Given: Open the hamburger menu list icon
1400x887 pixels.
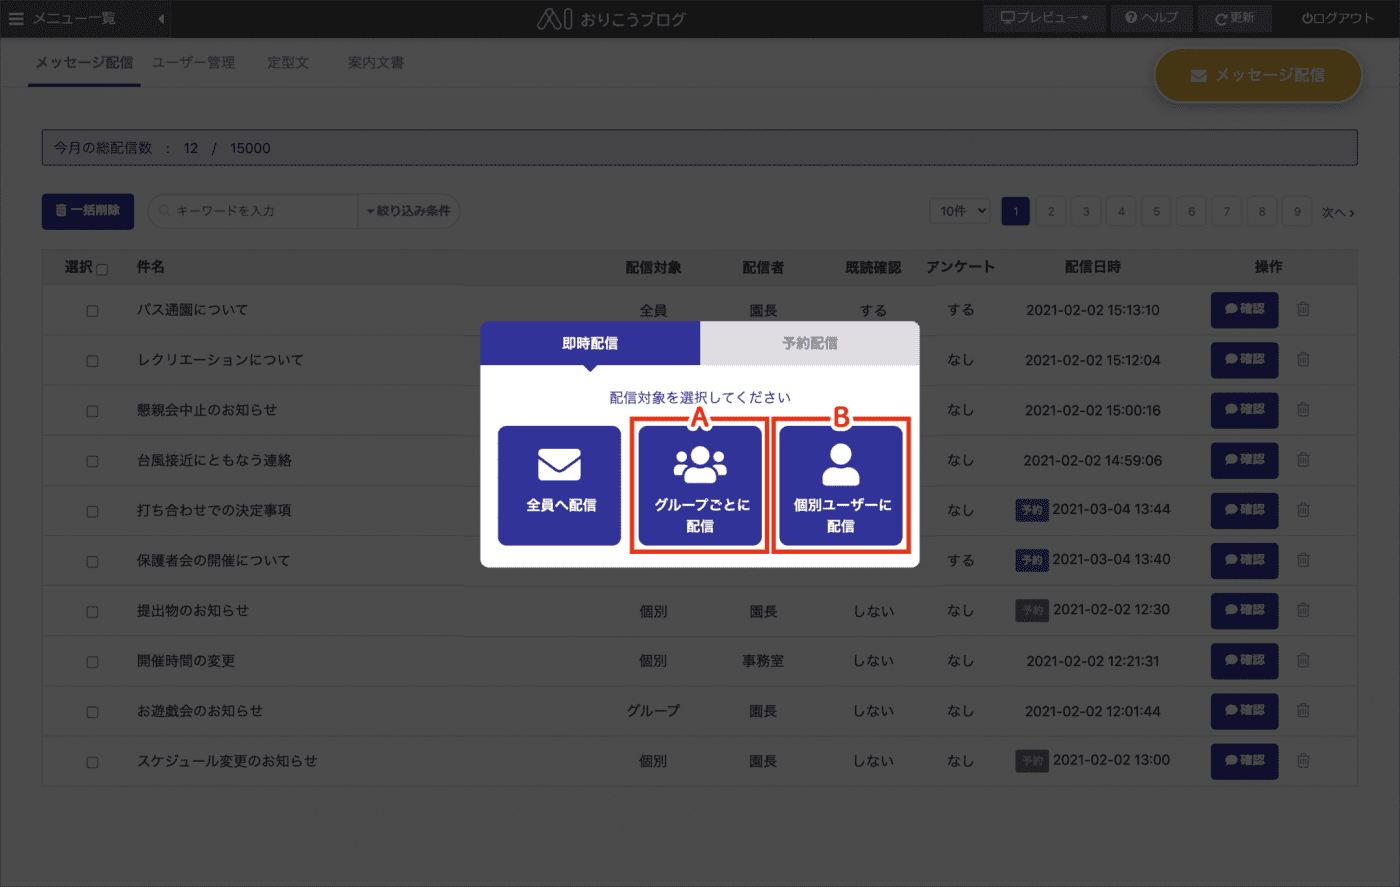Looking at the screenshot, I should [x=16, y=18].
